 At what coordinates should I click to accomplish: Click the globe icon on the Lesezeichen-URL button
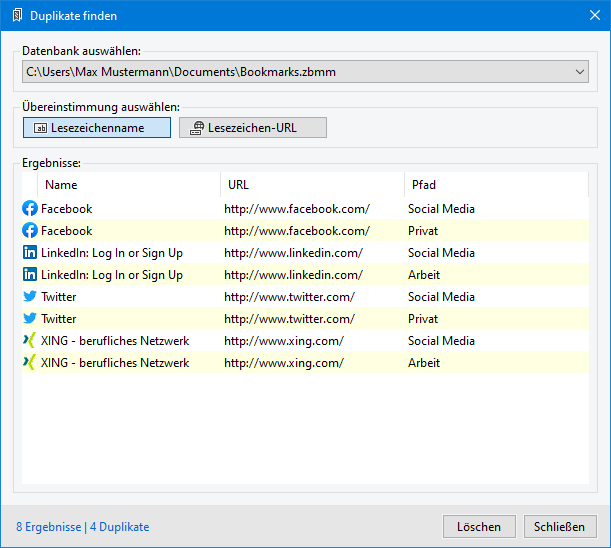pyautogui.click(x=197, y=128)
